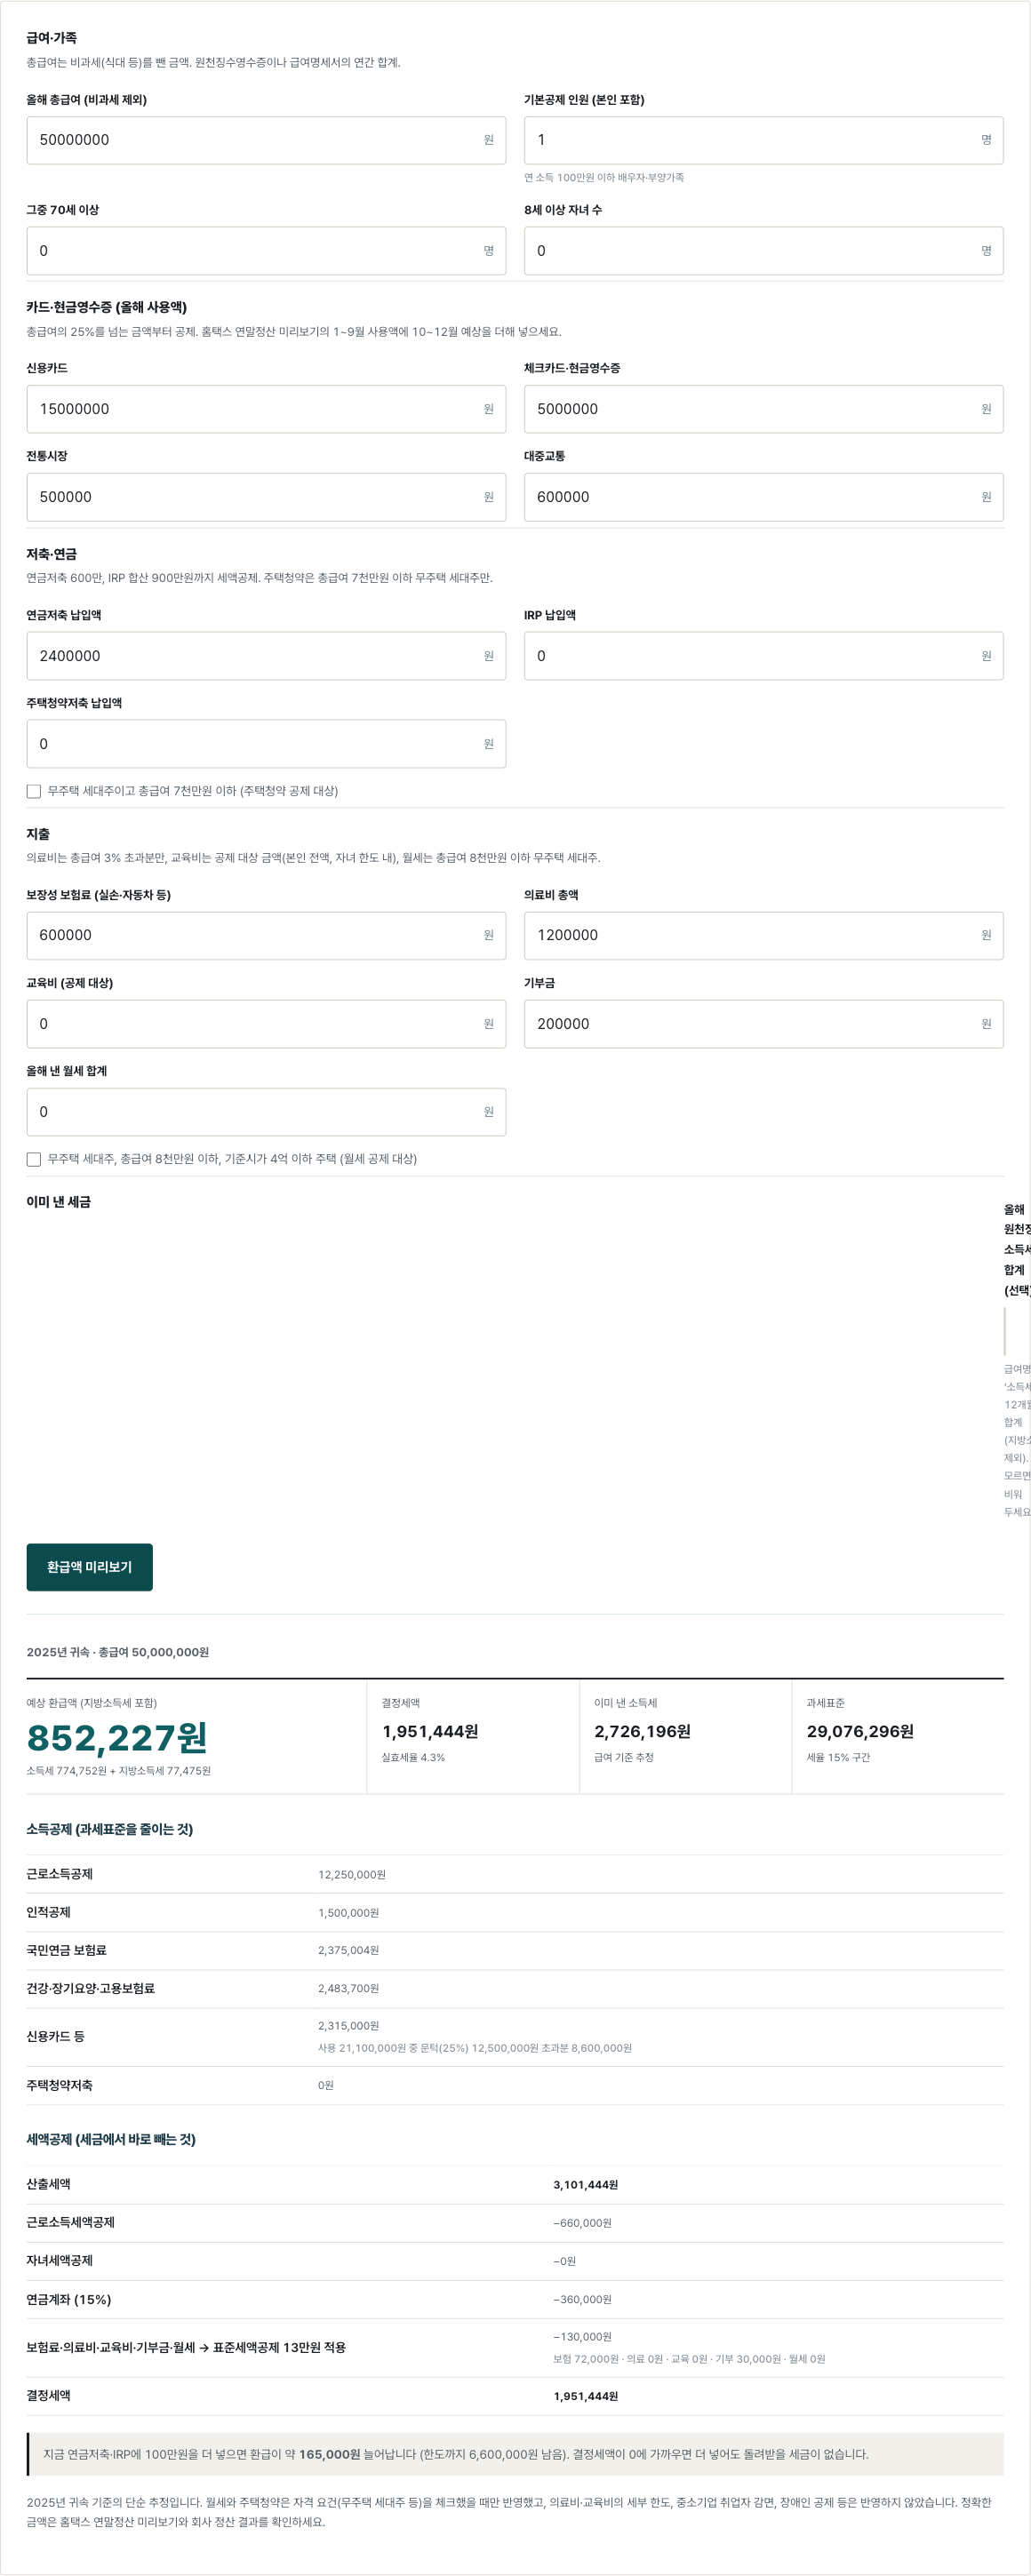Click the 근로소득공제 12,250,000원 row
This screenshot has width=1031, height=2576.
coord(515,1874)
